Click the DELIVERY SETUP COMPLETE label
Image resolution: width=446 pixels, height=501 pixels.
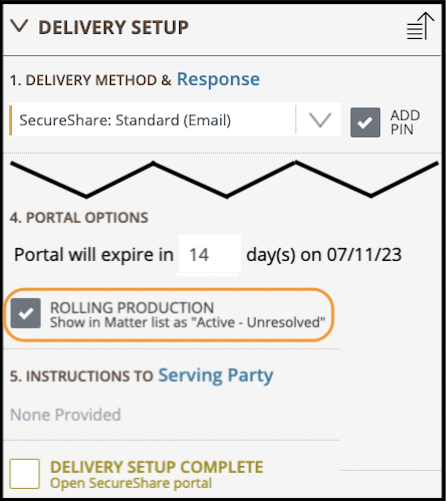click(157, 467)
